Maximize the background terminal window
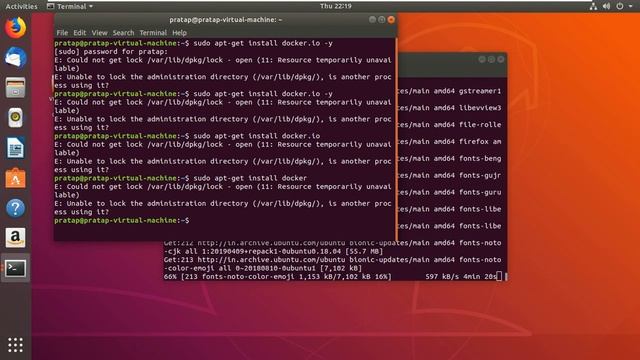 491,59
